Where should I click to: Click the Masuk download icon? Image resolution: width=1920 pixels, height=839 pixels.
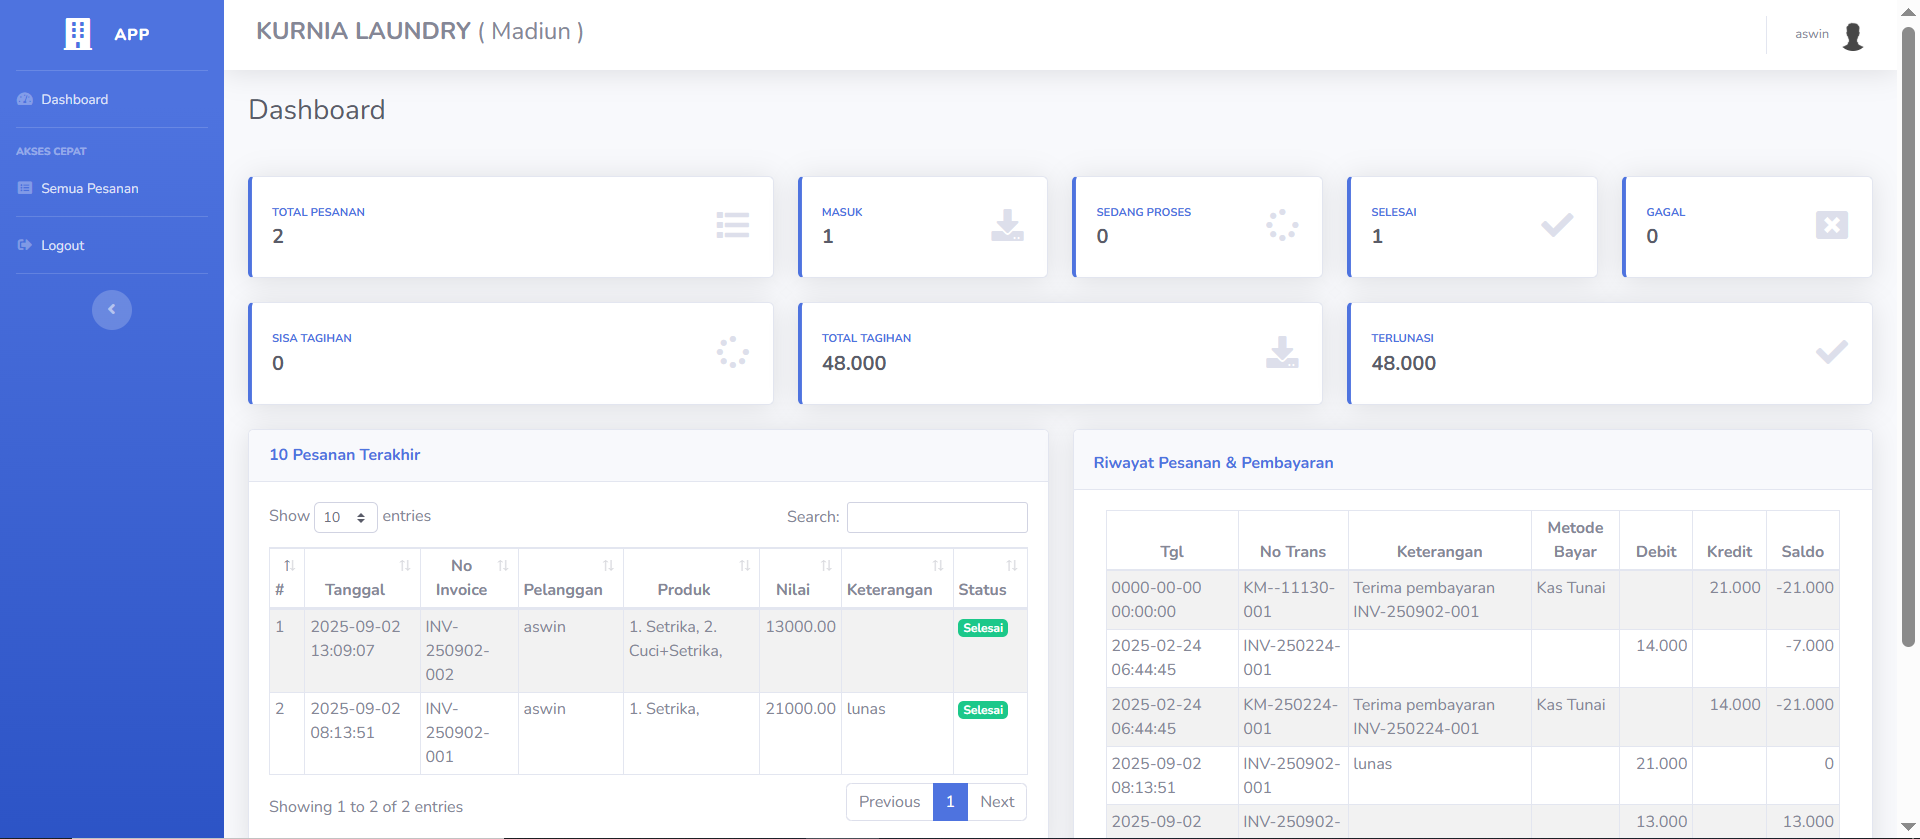click(1006, 225)
